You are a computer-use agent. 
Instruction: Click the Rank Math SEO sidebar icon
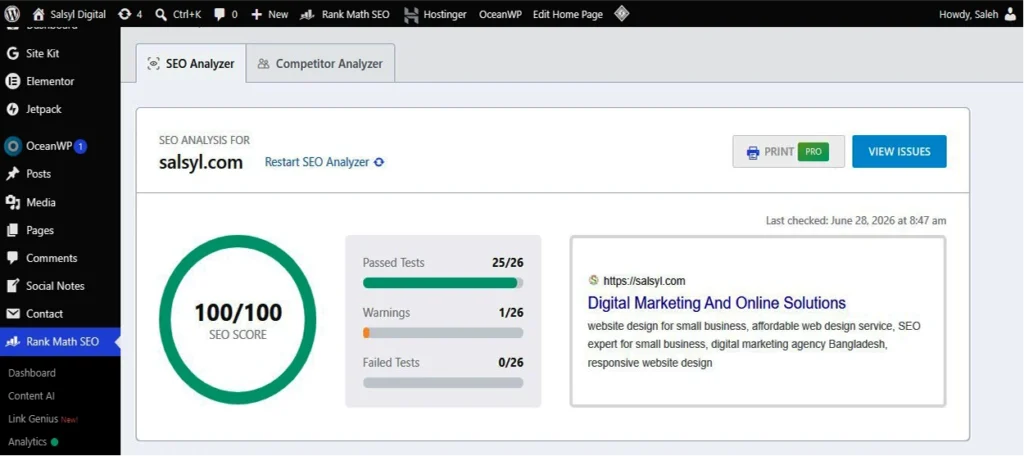coord(12,341)
